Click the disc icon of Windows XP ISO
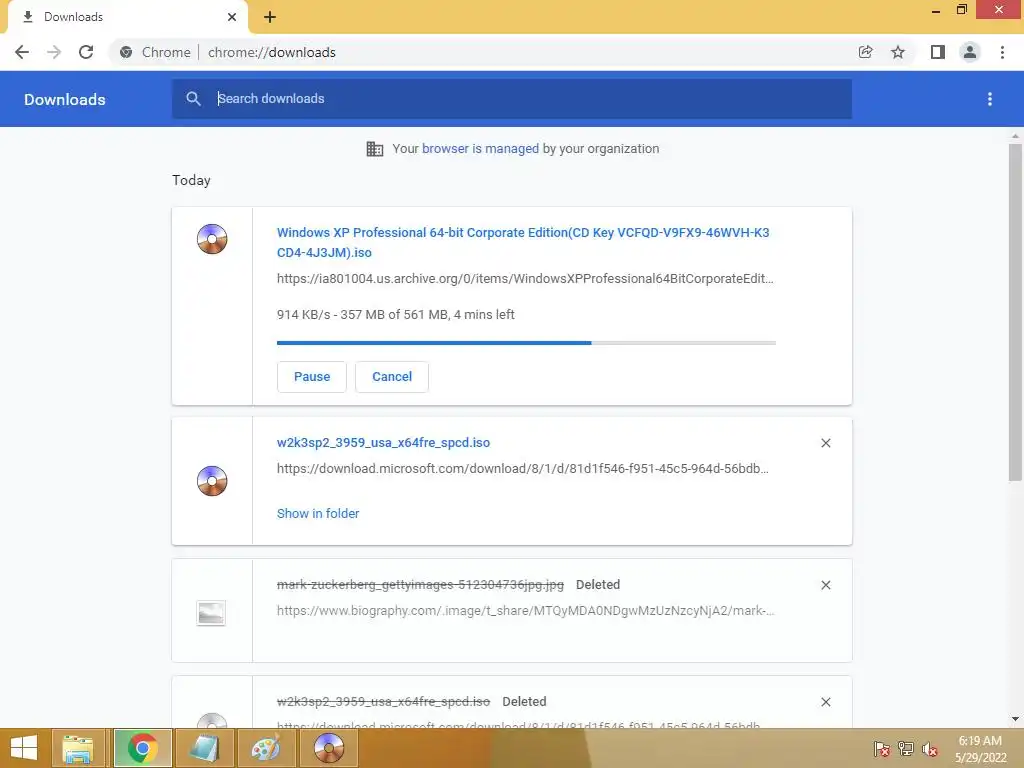The width and height of the screenshot is (1024, 768). [212, 238]
